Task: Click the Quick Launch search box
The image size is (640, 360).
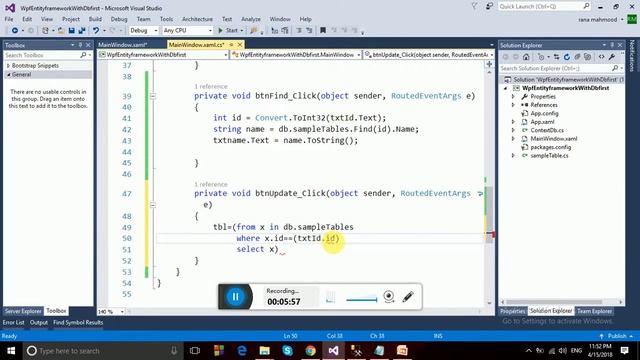Action: click(x=544, y=7)
